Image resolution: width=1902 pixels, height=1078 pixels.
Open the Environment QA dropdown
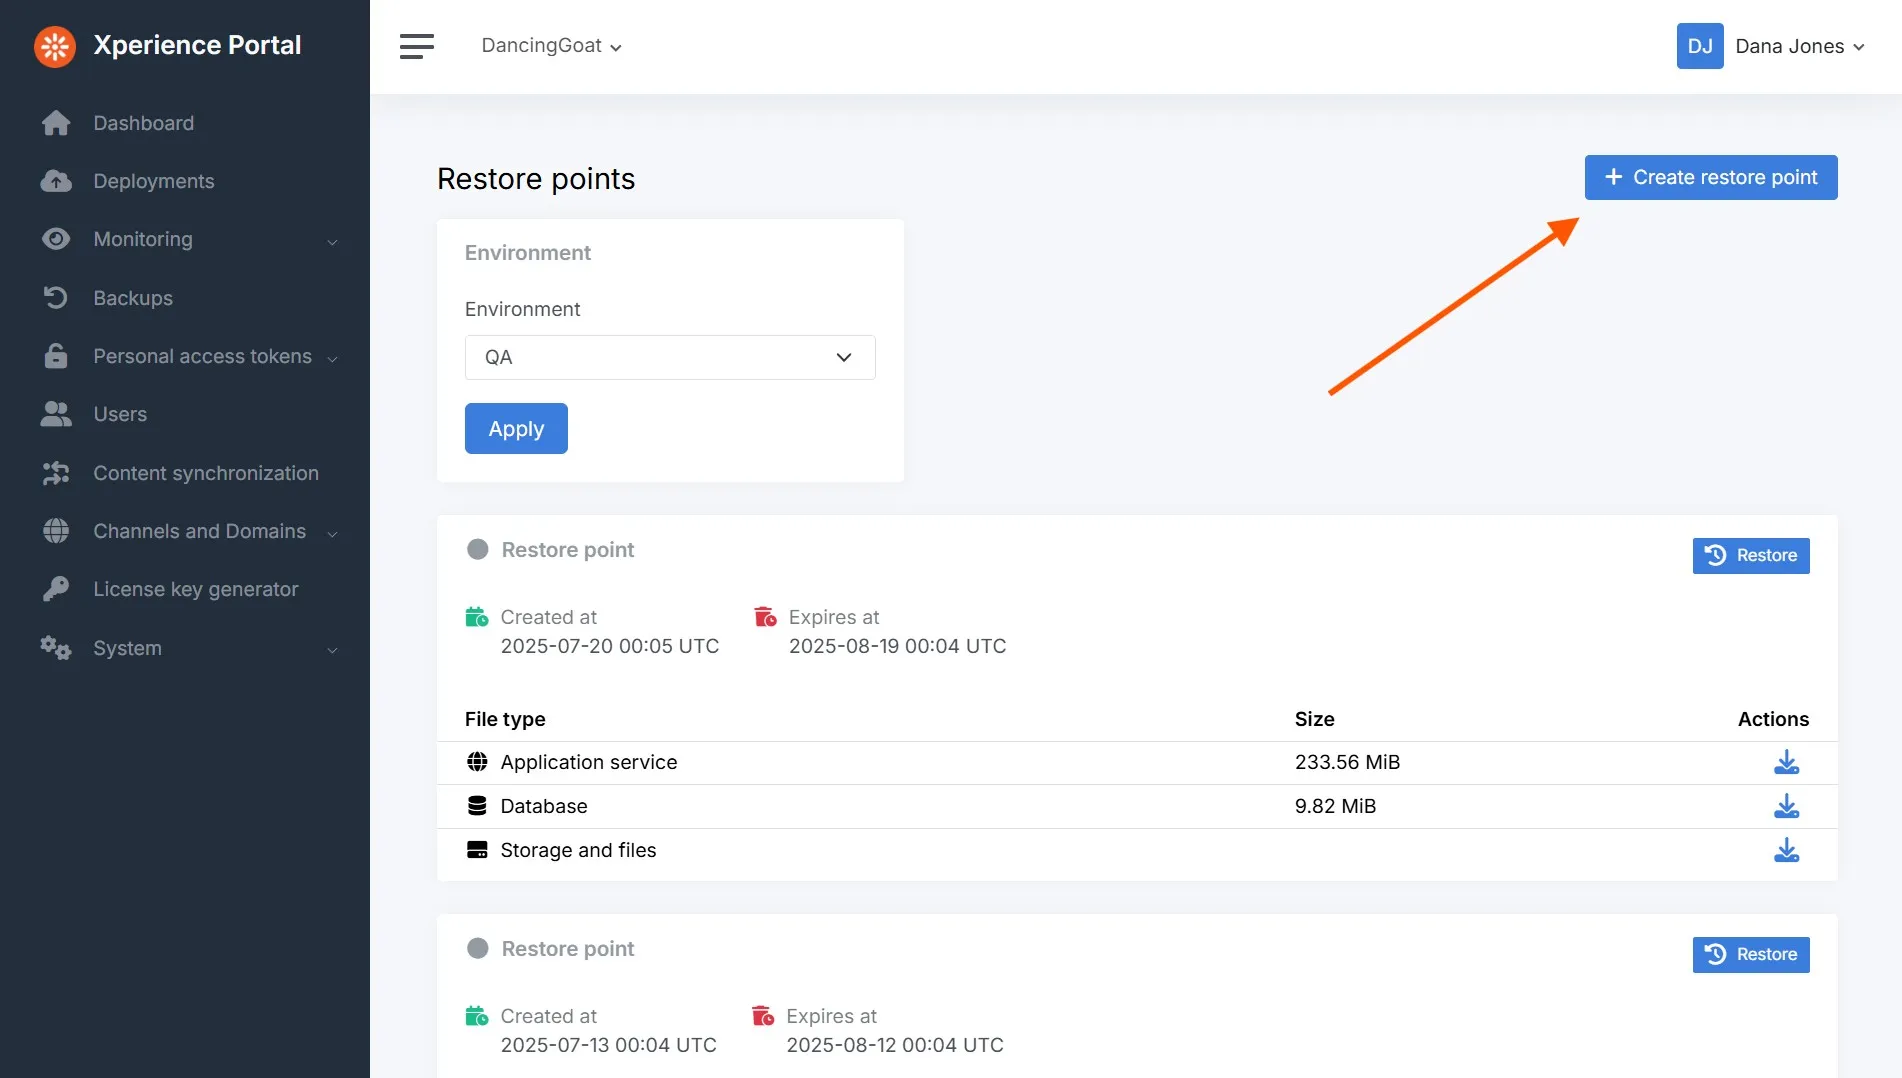(x=670, y=357)
